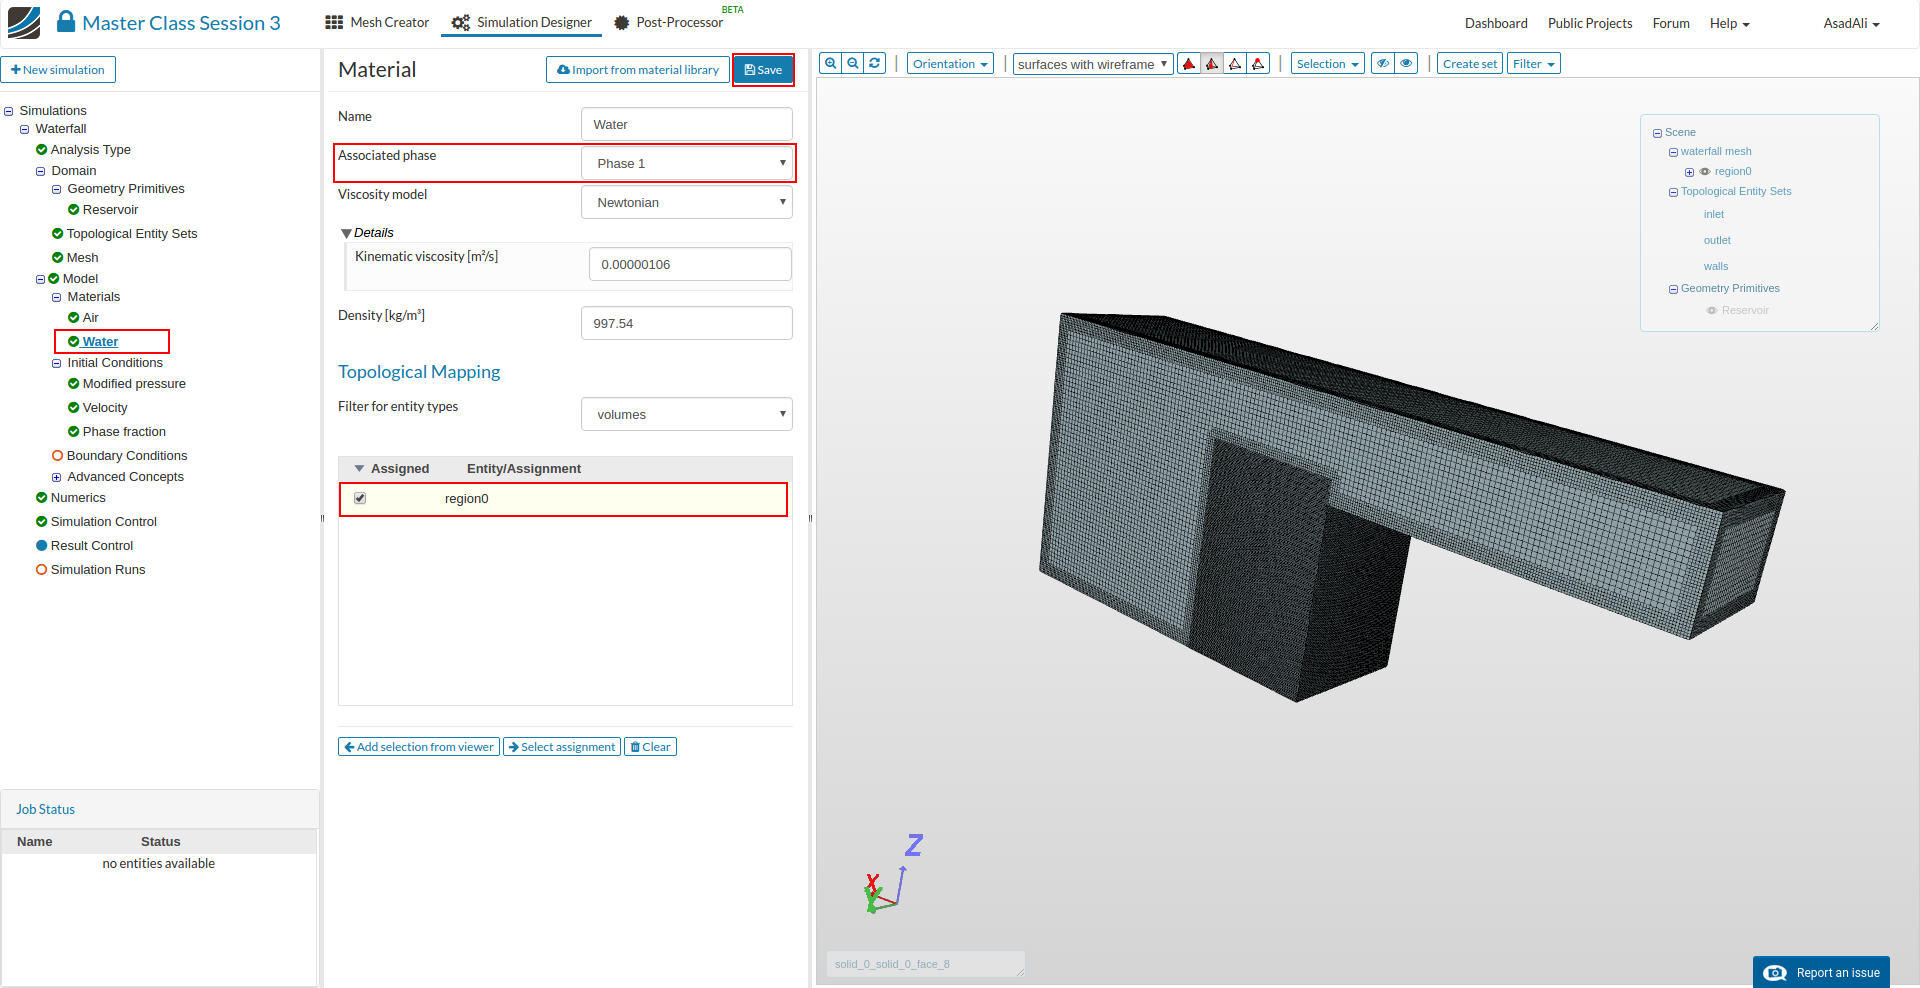
Task: Save the material settings
Action: tap(763, 70)
